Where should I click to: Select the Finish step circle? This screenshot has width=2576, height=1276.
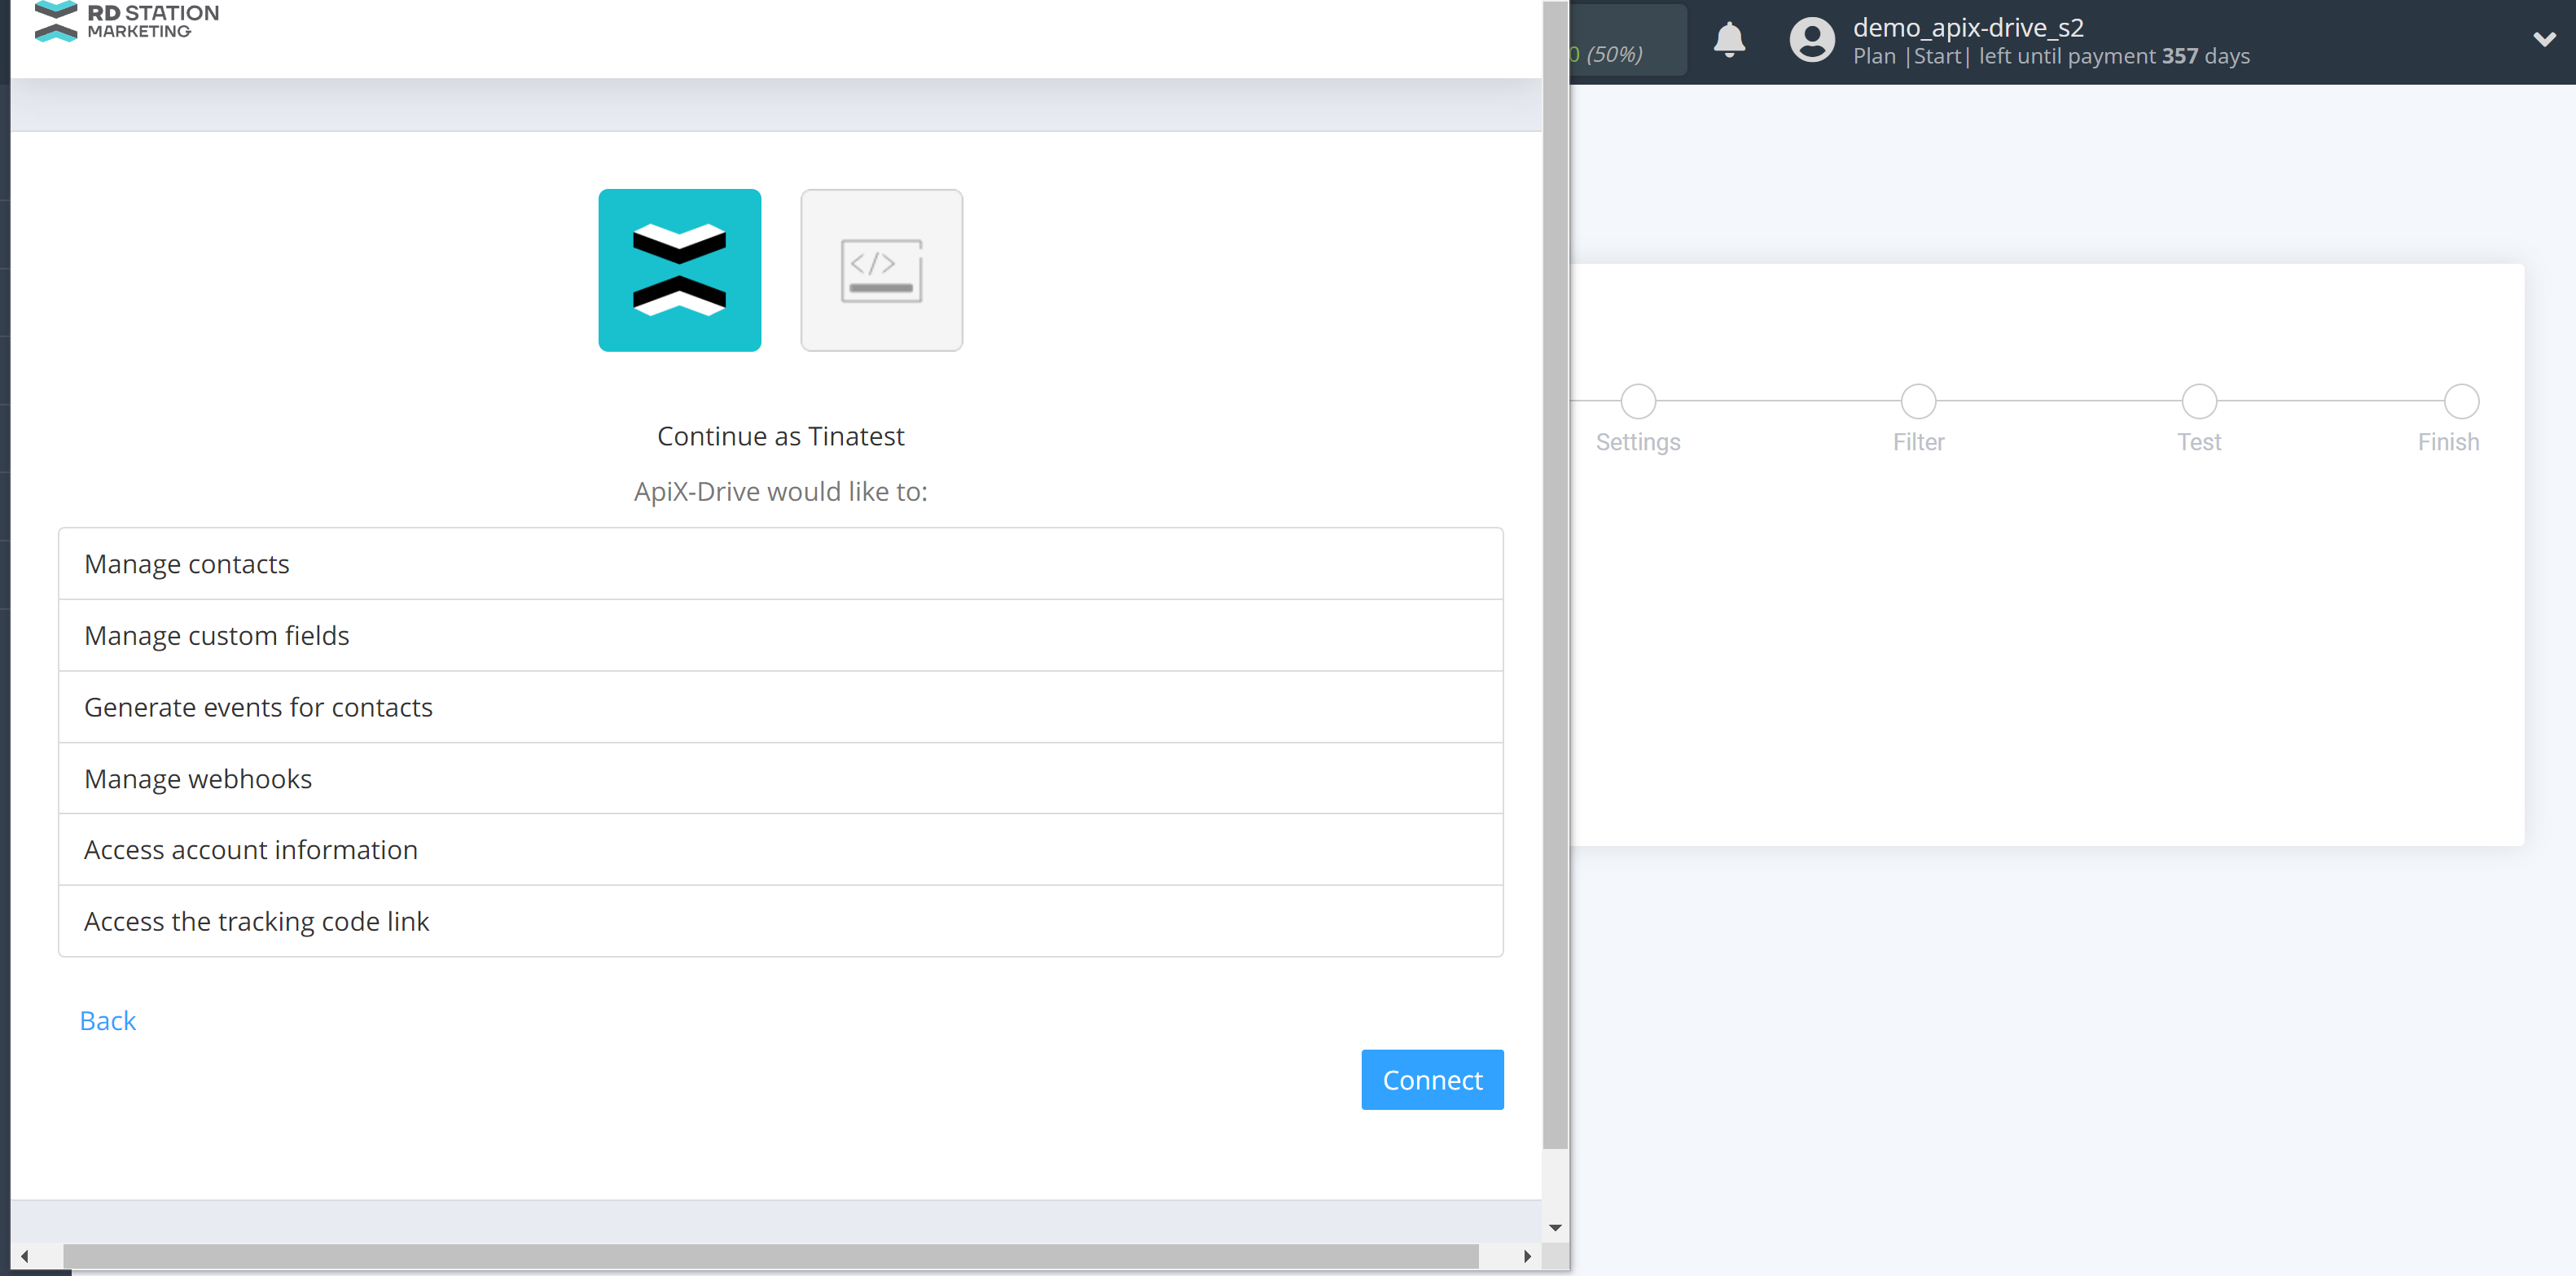click(x=2460, y=401)
